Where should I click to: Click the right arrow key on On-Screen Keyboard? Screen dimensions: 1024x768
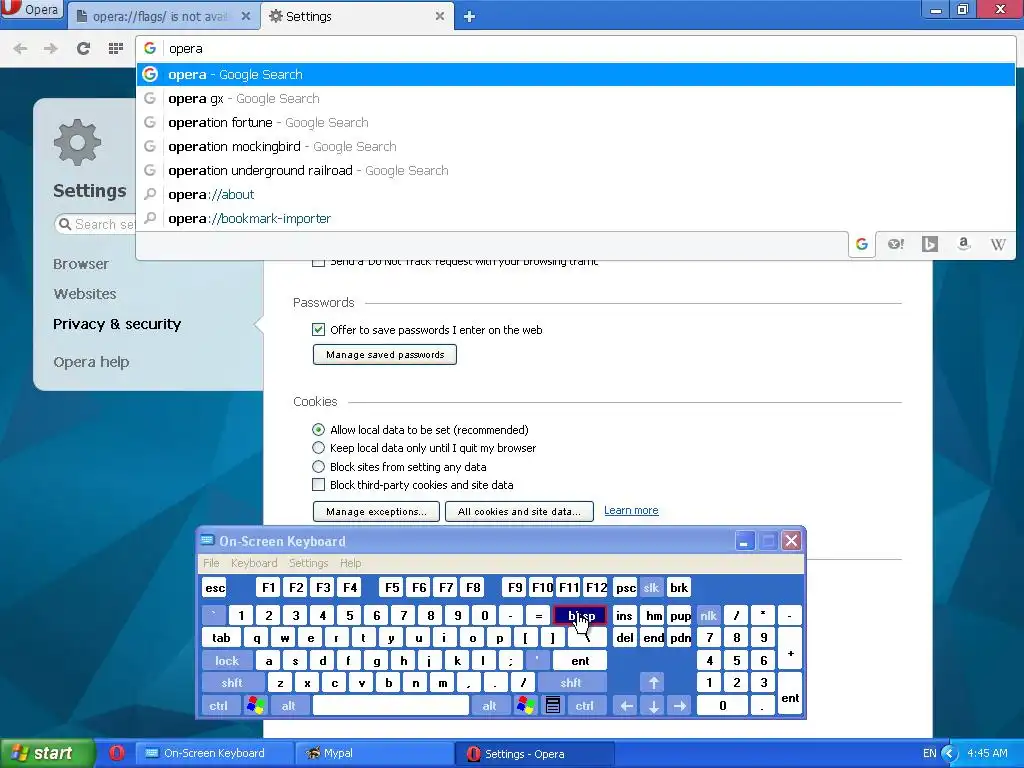(680, 705)
